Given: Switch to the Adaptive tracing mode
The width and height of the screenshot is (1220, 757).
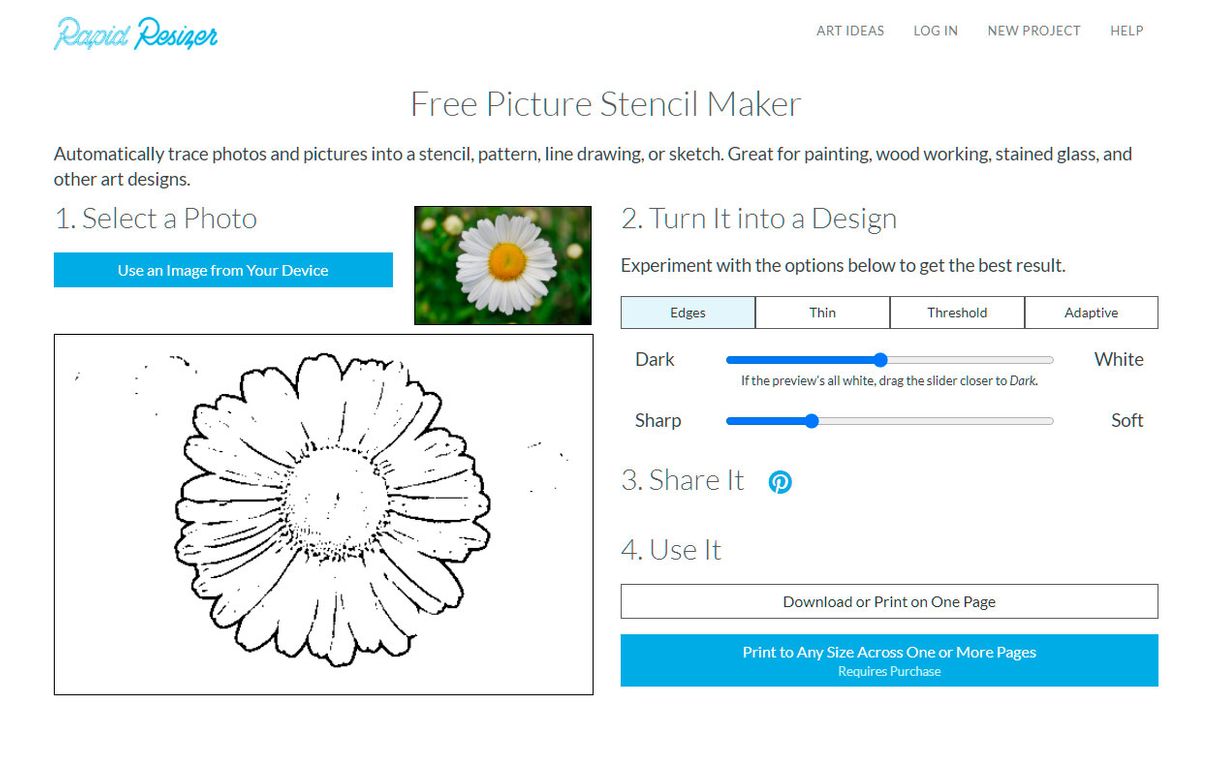Looking at the screenshot, I should (x=1091, y=312).
